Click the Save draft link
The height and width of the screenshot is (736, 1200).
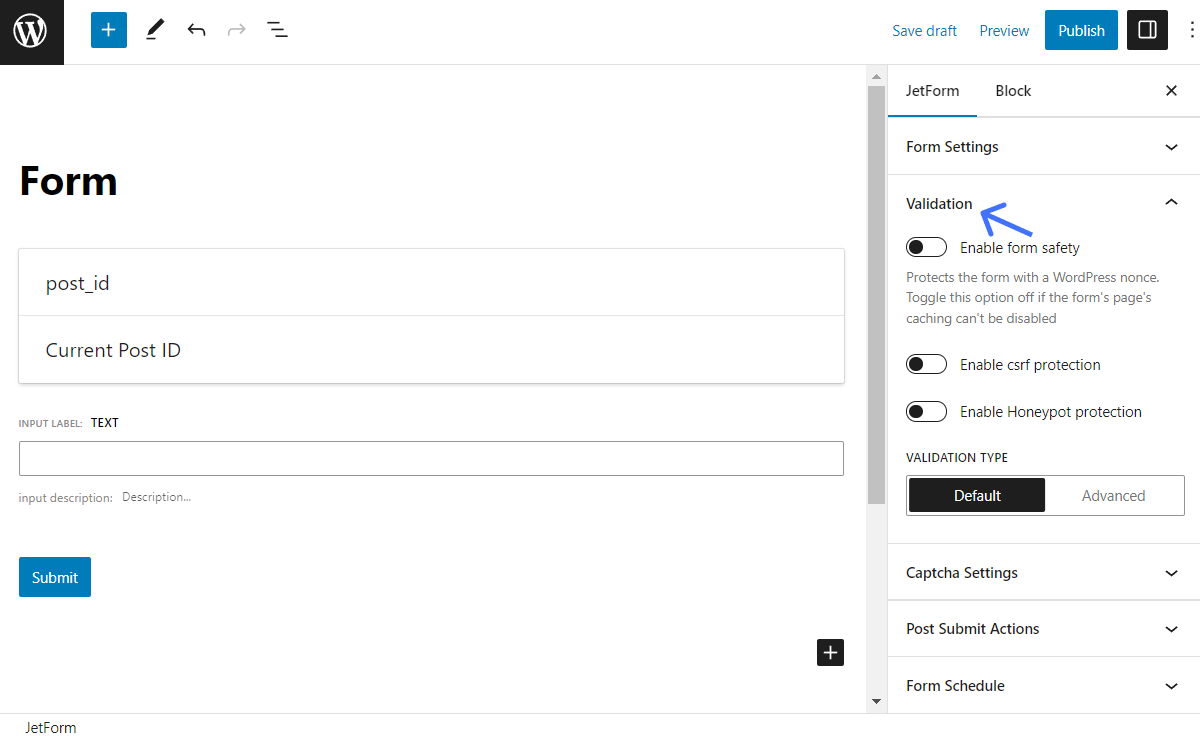click(924, 30)
